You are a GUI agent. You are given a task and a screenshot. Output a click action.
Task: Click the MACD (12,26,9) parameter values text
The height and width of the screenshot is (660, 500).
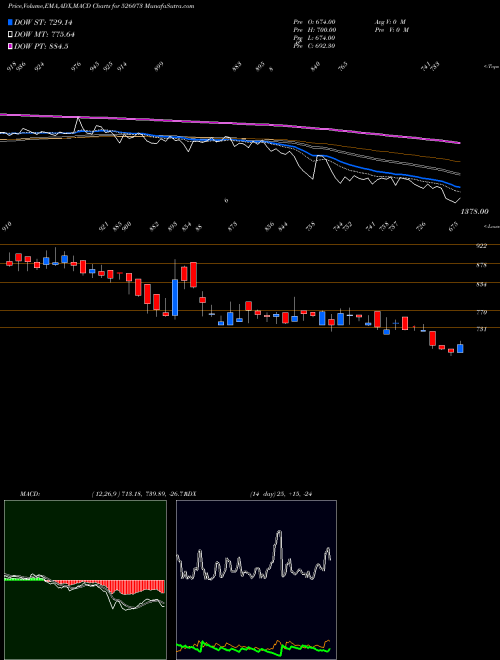[137, 494]
